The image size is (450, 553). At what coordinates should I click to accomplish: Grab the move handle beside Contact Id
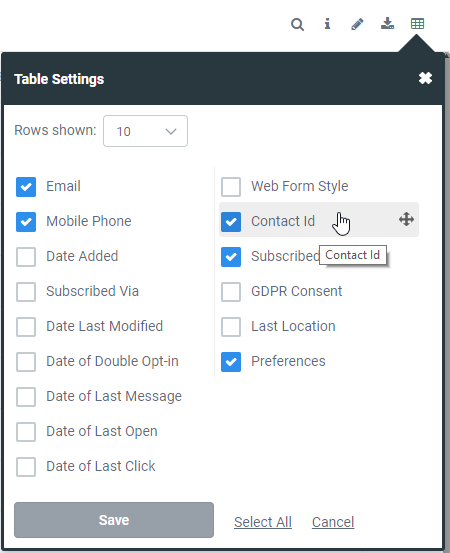pyautogui.click(x=406, y=219)
